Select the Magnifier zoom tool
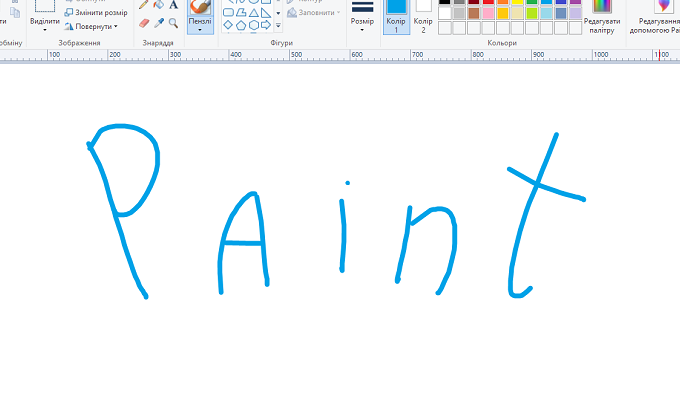This screenshot has width=680, height=400. click(173, 23)
